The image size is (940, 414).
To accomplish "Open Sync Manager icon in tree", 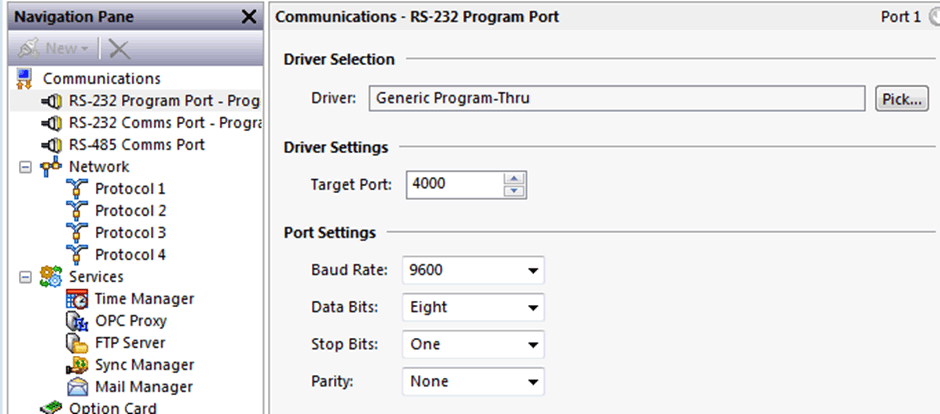I will pyautogui.click(x=77, y=365).
